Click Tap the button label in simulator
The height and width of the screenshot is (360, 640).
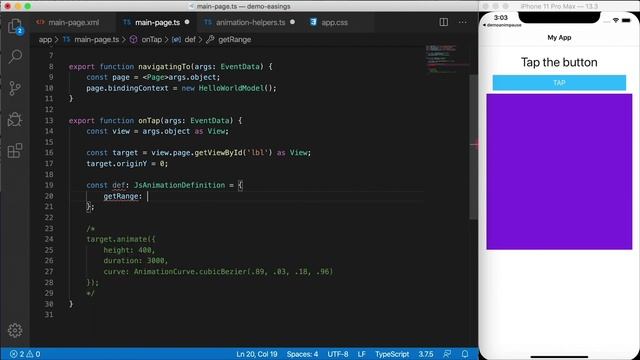[559, 62]
